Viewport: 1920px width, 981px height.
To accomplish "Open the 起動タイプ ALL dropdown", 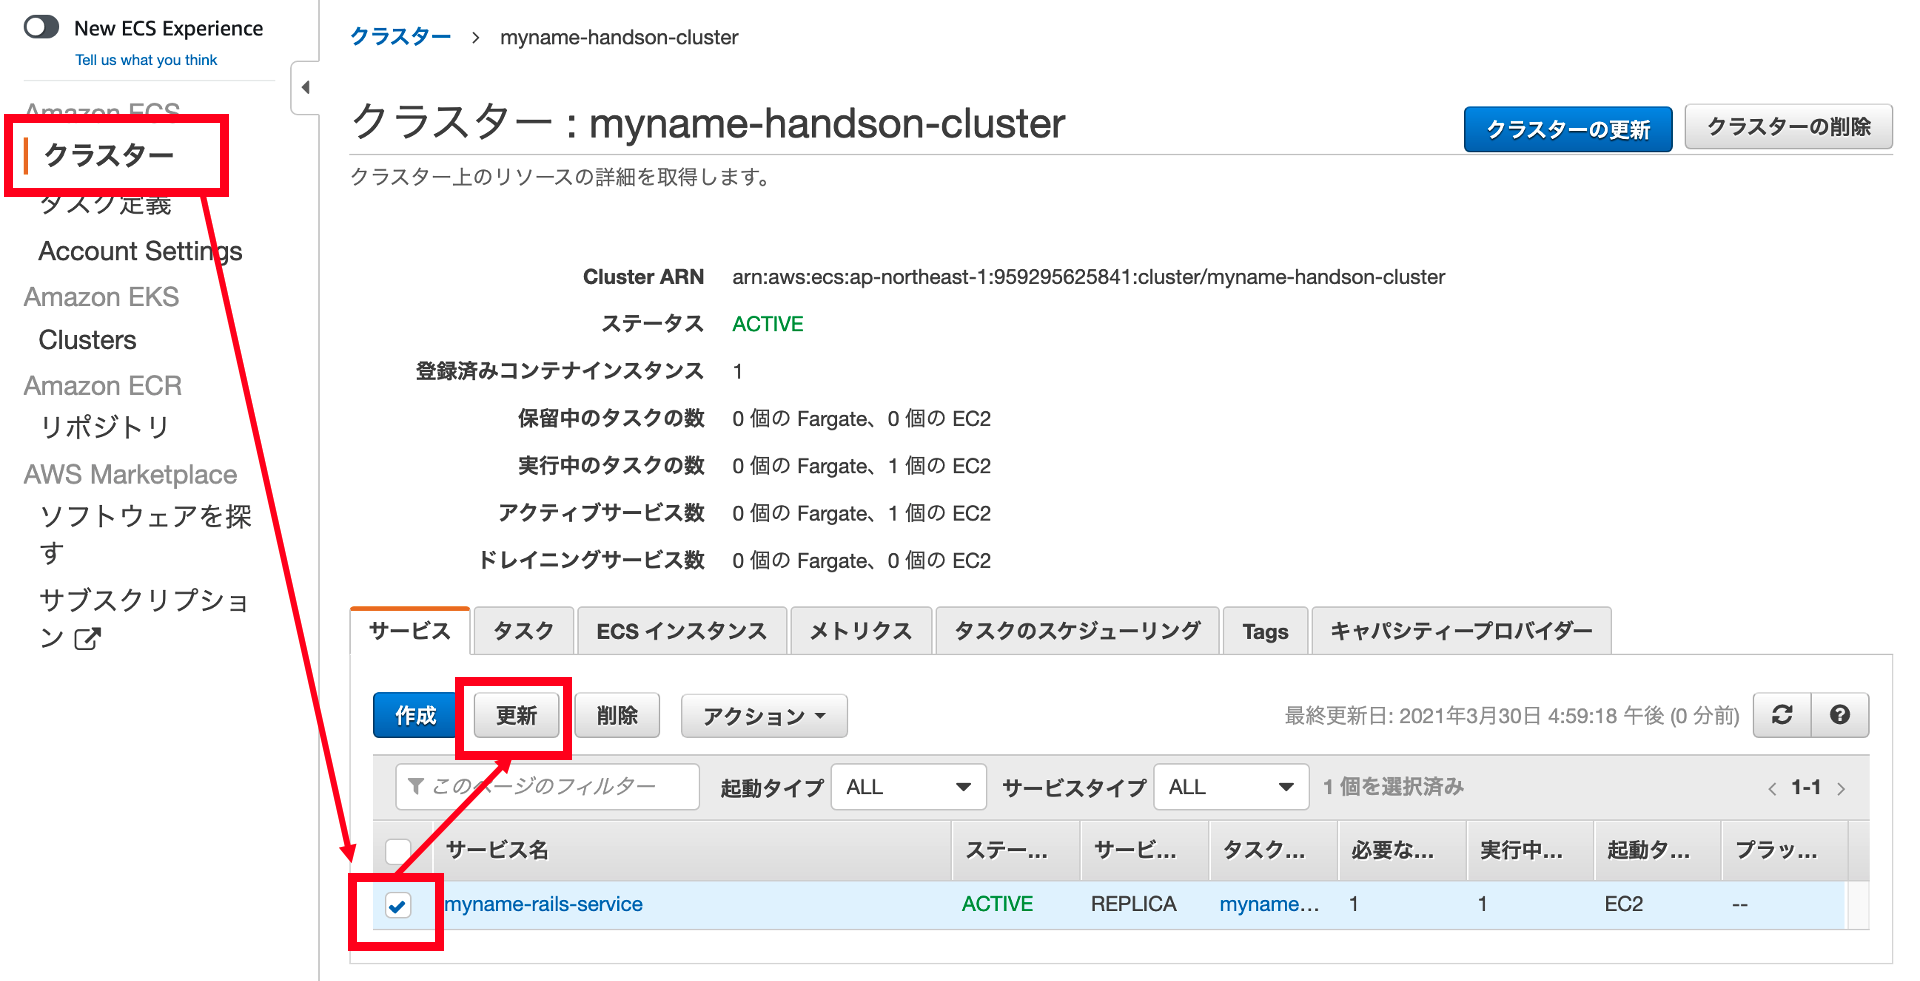I will 908,787.
